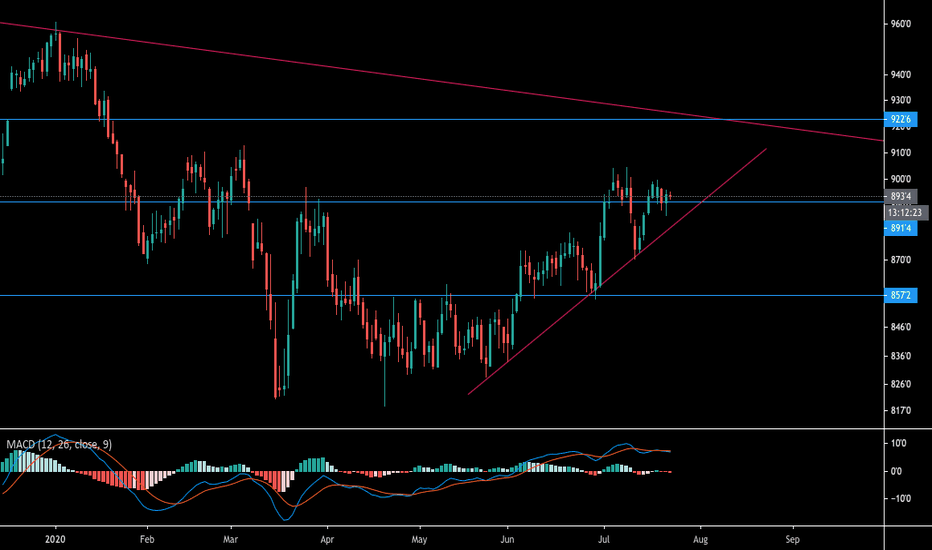Click the 846'0 price scale value
Image resolution: width=932 pixels, height=550 pixels.
pyautogui.click(x=900, y=327)
